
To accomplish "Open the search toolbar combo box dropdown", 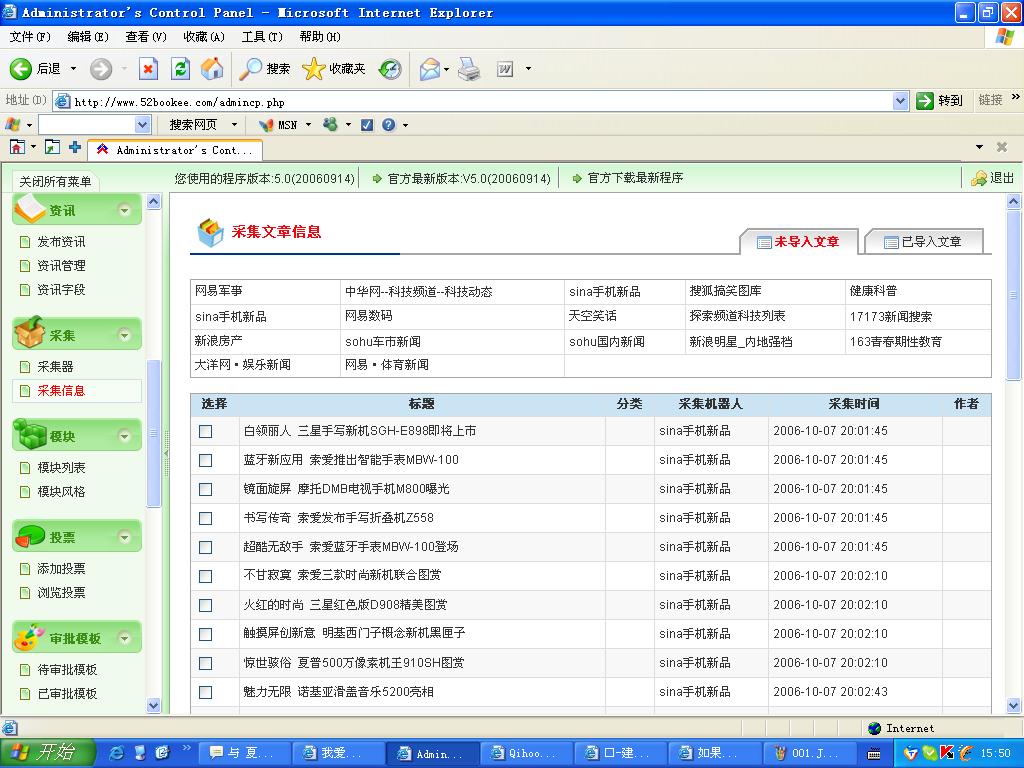I will 142,125.
